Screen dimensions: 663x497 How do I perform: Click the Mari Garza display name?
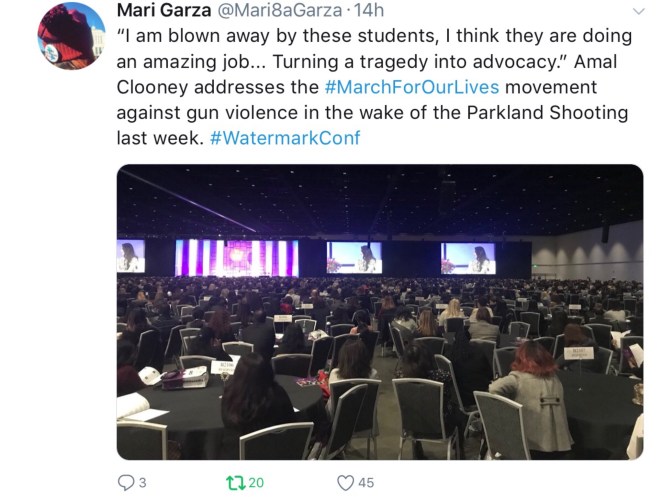164,10
